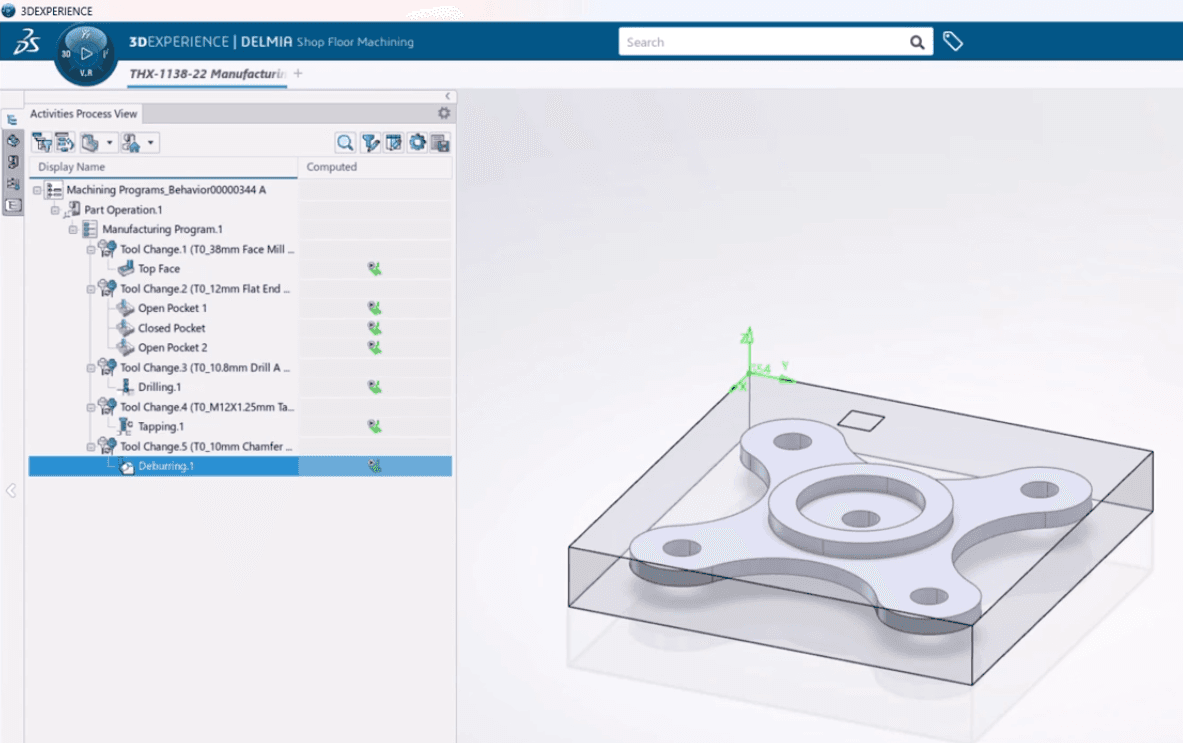
Task: Select Tool Change.4 (T0_M12X1.25mm row
Action: (207, 407)
